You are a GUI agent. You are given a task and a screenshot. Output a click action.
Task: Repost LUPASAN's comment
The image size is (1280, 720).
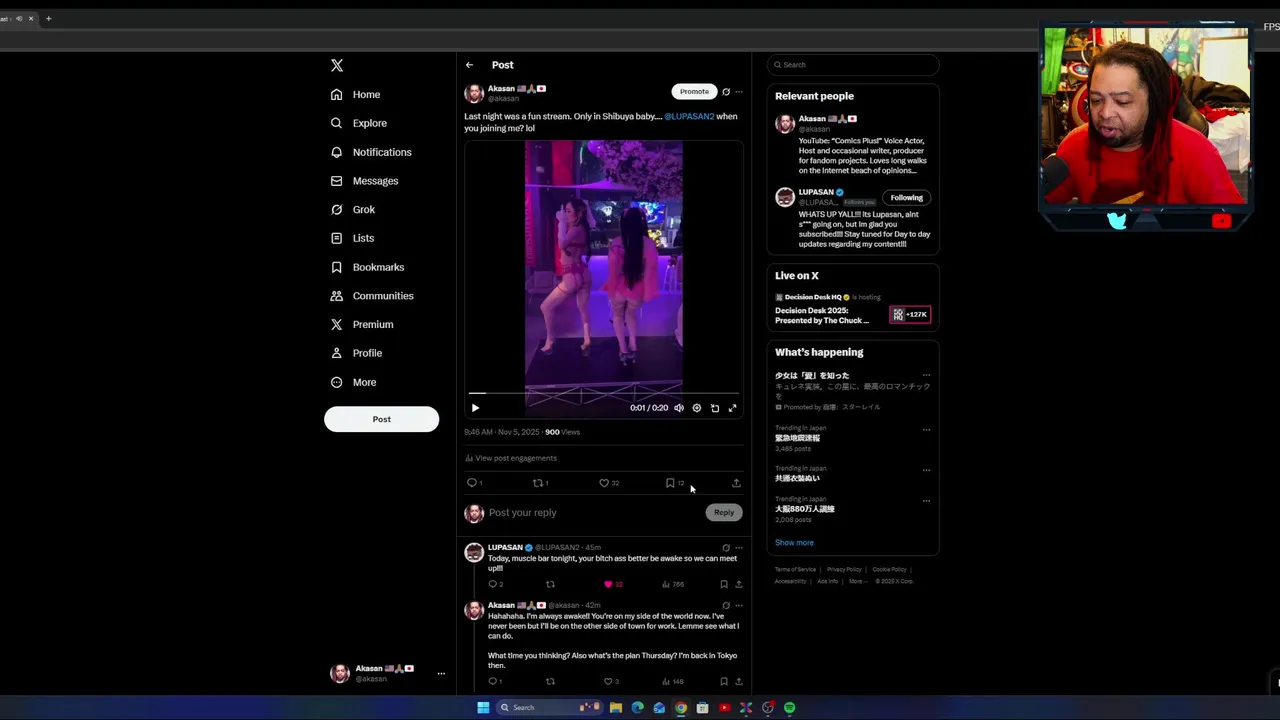click(x=550, y=584)
